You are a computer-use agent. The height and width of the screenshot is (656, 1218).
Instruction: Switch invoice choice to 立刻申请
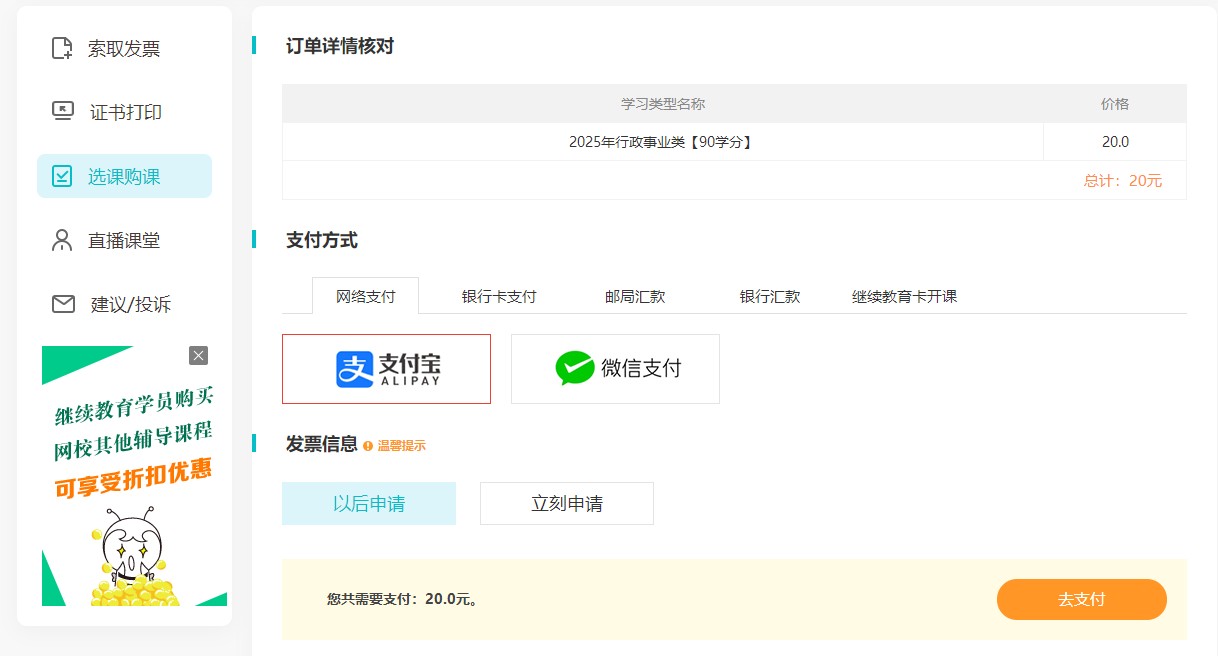[x=566, y=503]
